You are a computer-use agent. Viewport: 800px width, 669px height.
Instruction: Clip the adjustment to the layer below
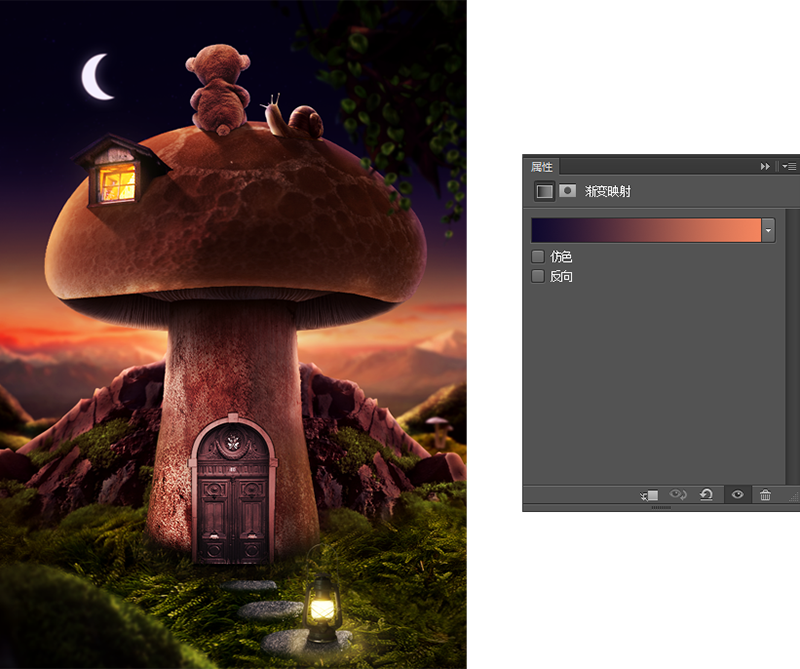(x=649, y=495)
